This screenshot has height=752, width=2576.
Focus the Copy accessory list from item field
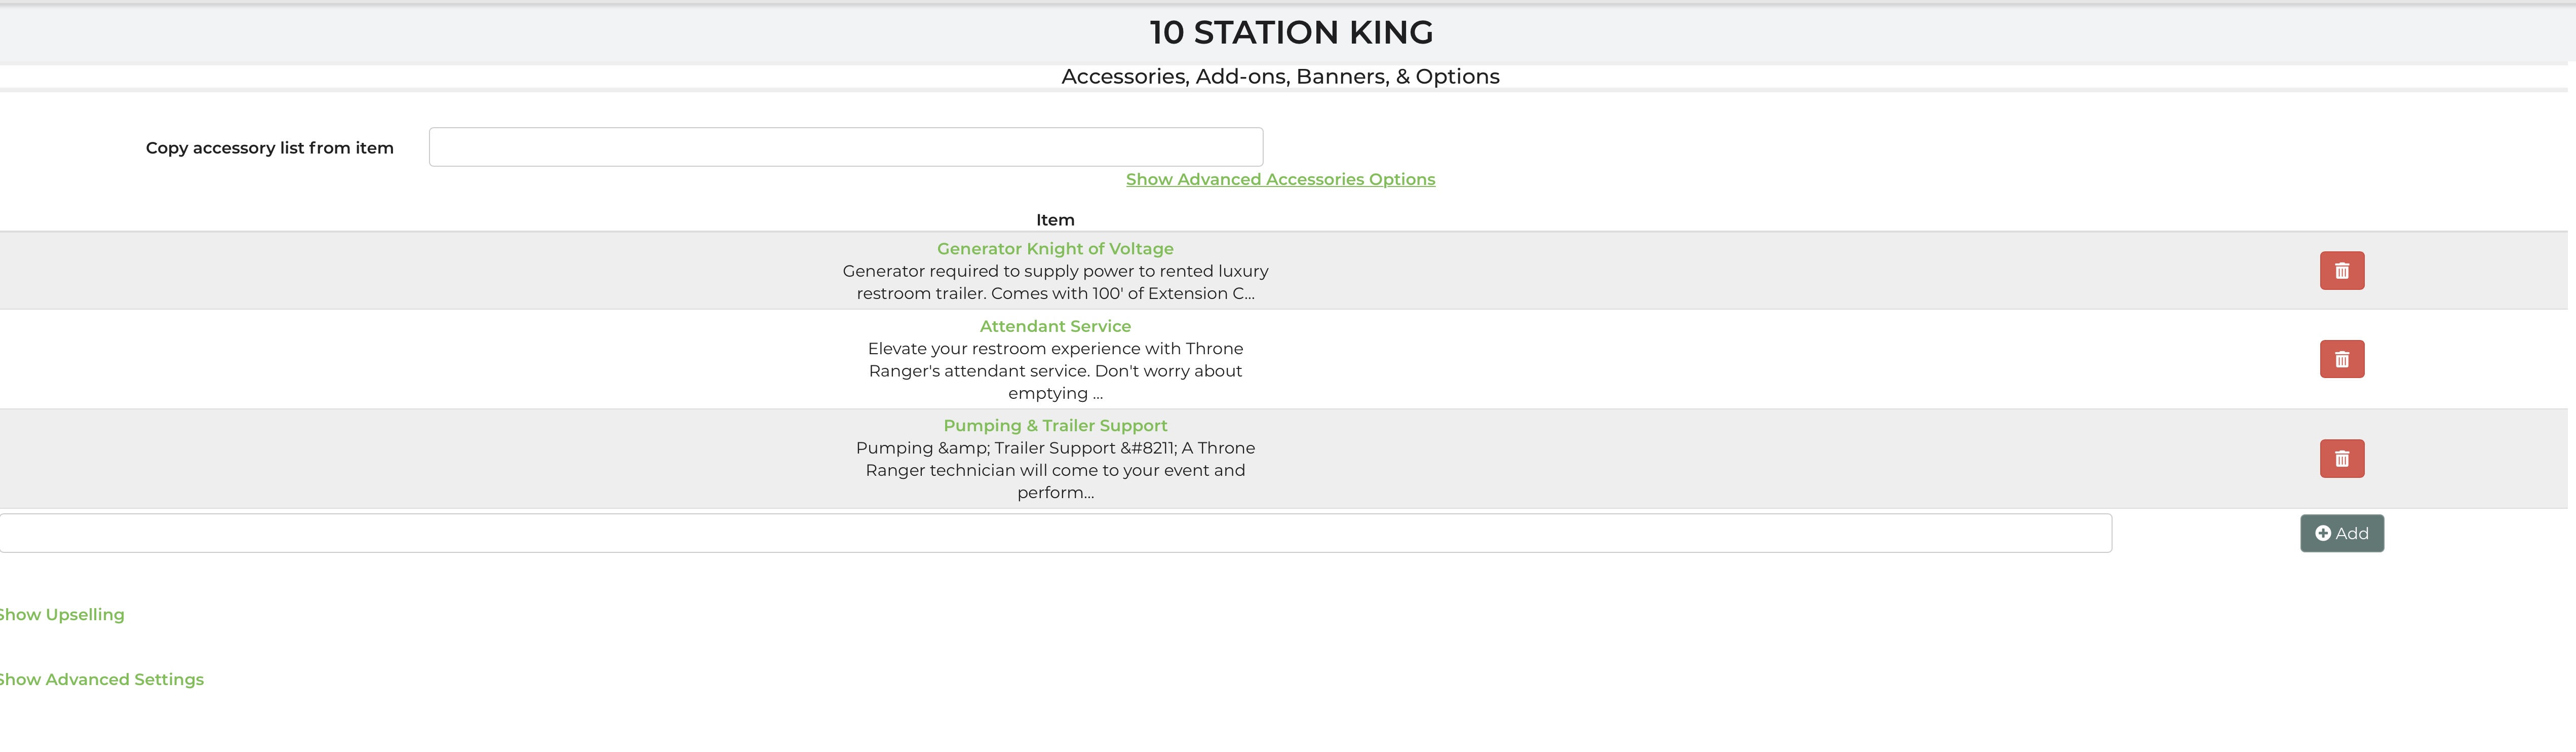coord(845,147)
